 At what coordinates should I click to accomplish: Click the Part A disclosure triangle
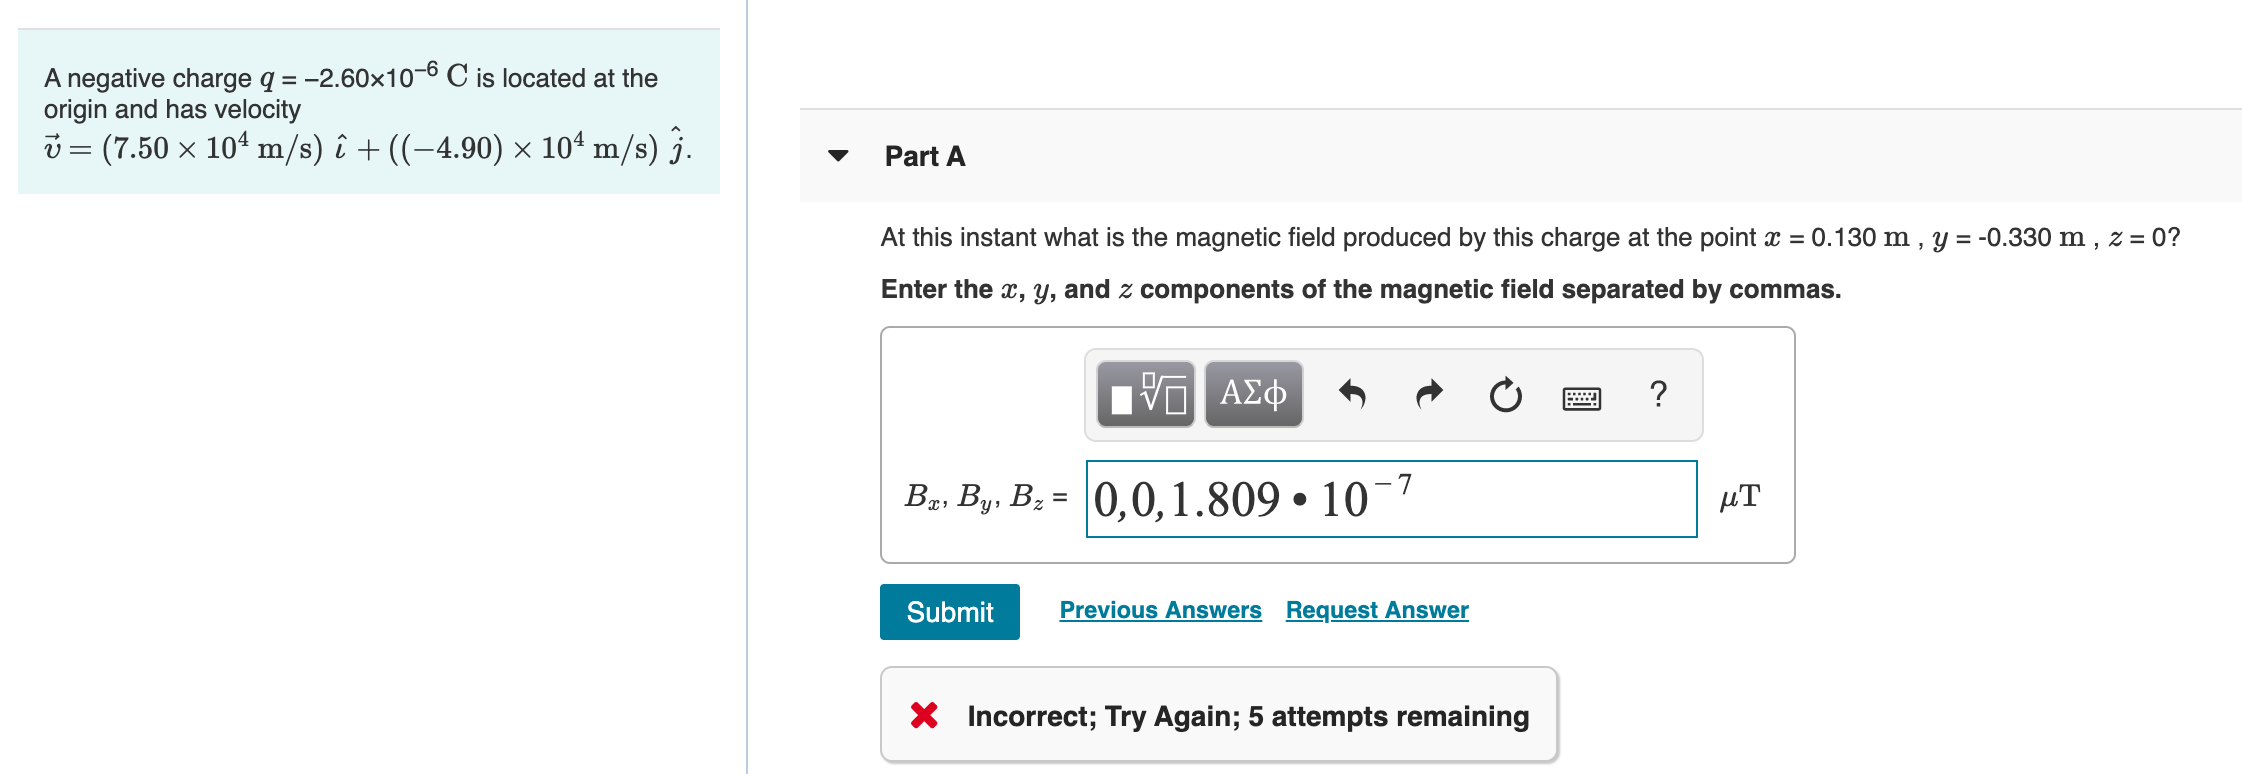tap(839, 156)
